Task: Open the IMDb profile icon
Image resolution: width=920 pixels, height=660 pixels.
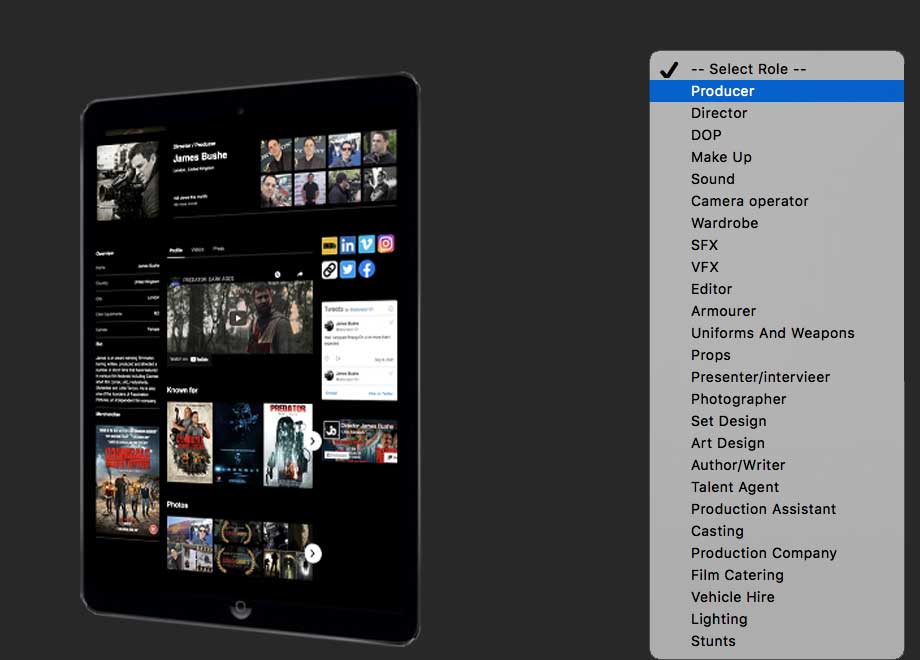Action: [329, 245]
